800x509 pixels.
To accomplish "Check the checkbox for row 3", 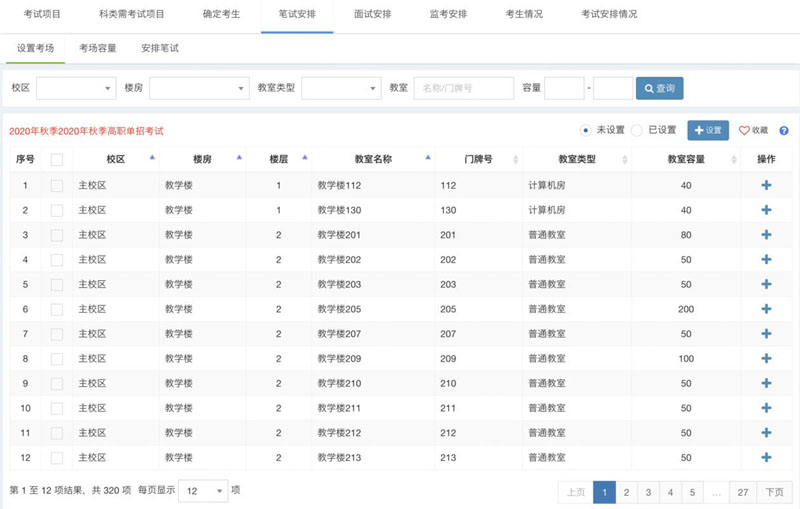I will (57, 235).
